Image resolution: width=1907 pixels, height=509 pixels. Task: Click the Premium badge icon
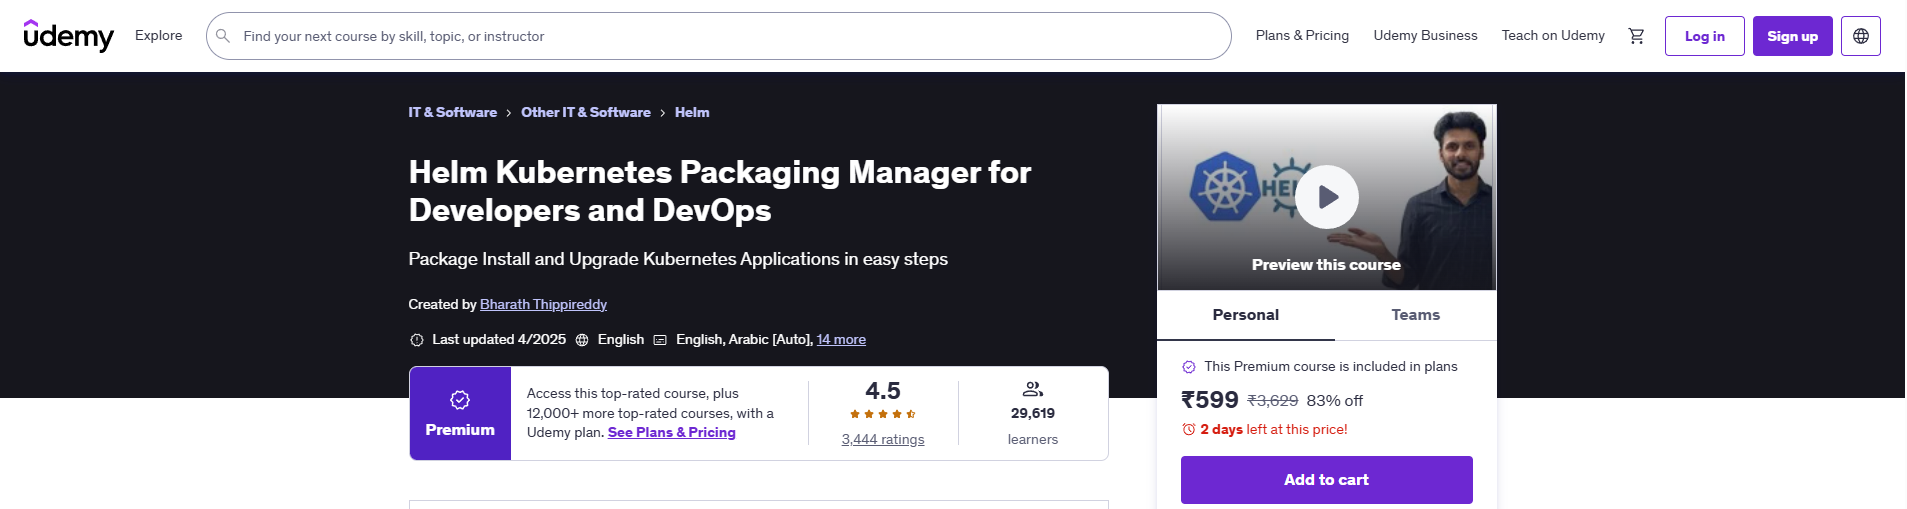point(460,400)
